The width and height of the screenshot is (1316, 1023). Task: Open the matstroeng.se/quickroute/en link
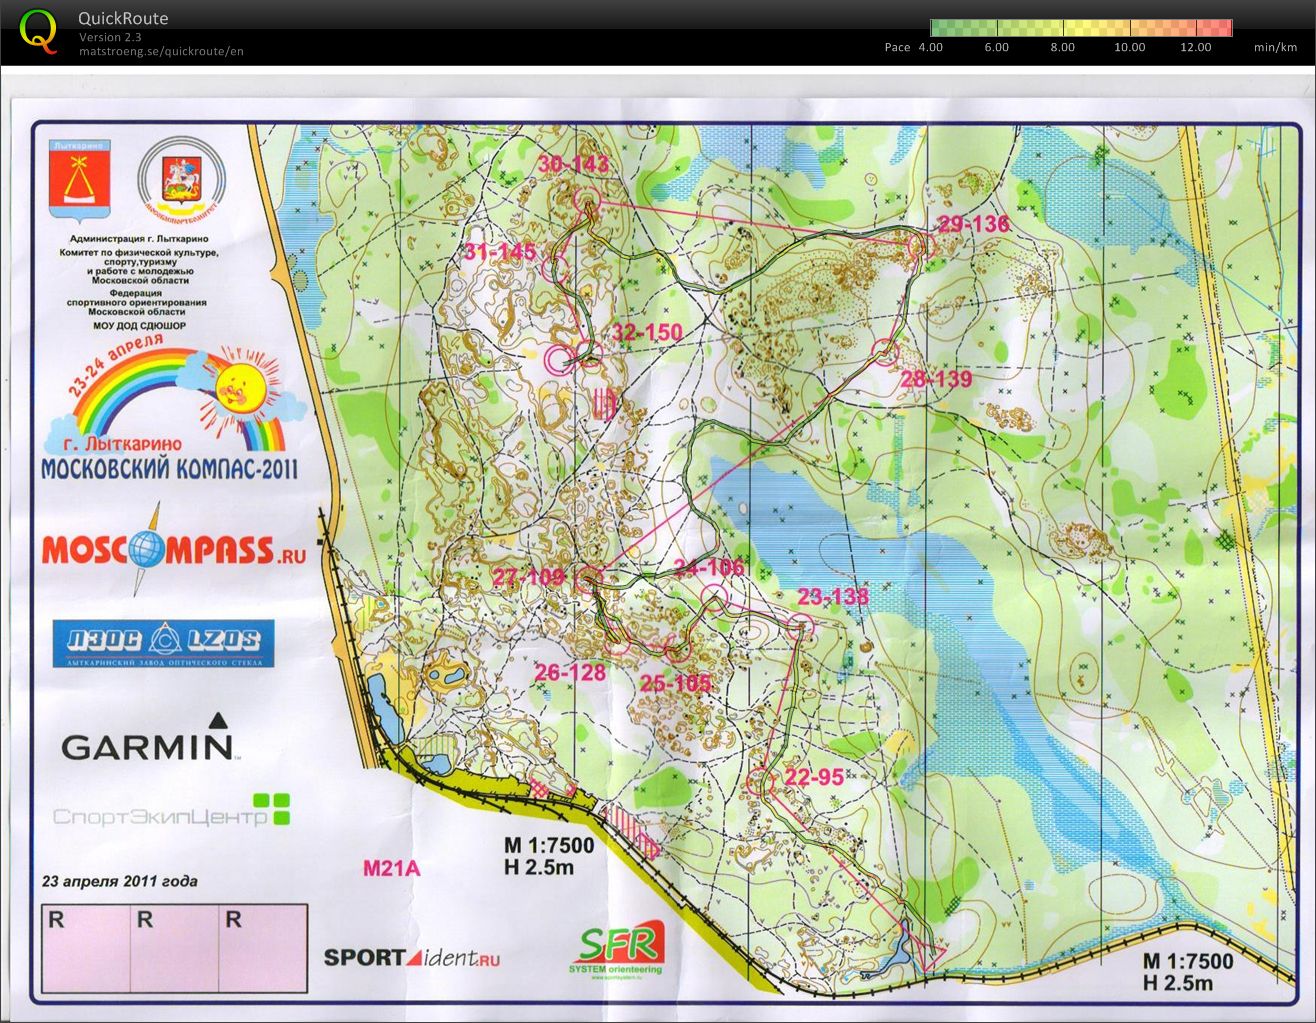pyautogui.click(x=161, y=51)
